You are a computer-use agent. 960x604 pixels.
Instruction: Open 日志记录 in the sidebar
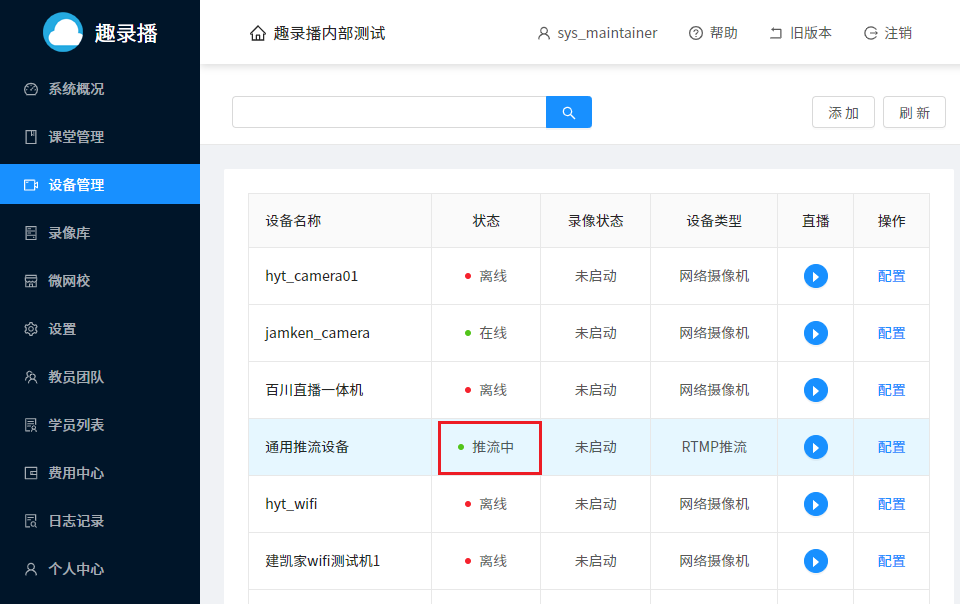point(100,521)
